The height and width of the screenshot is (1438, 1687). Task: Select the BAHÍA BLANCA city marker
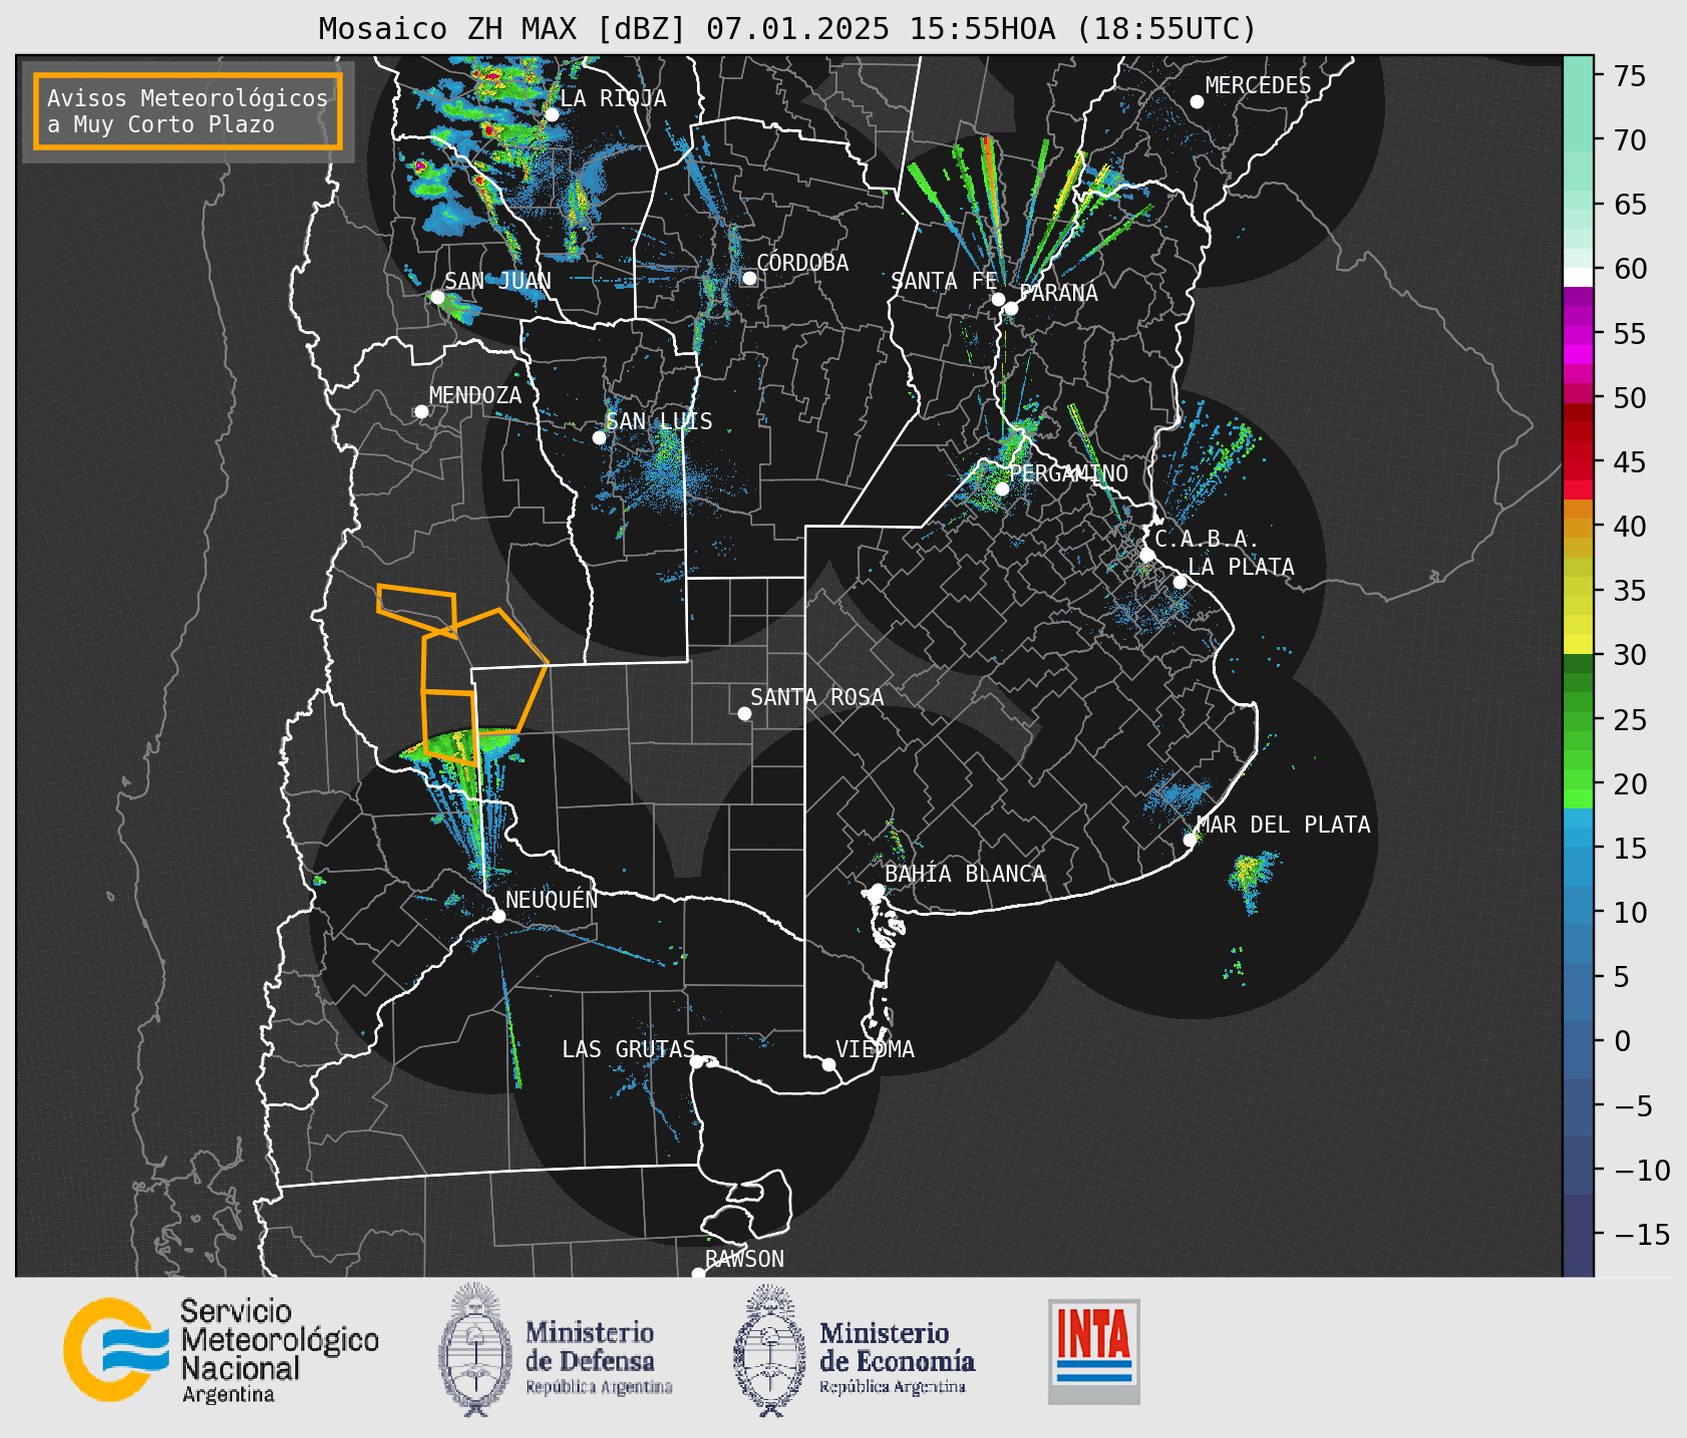point(877,889)
